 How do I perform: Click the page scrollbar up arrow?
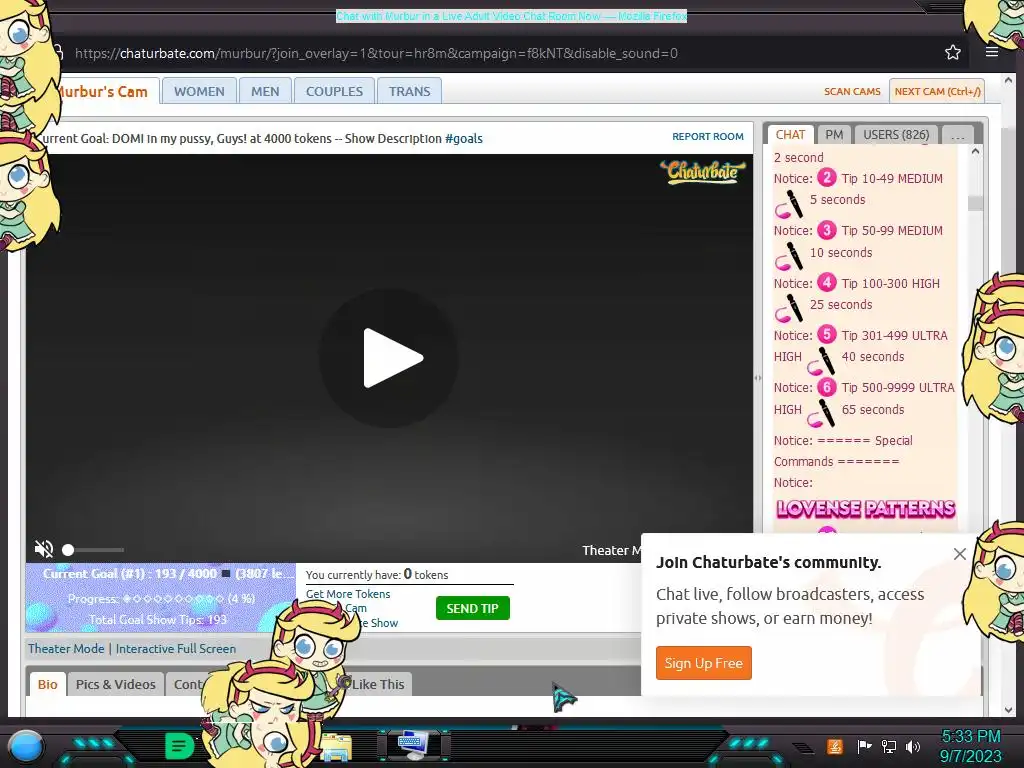[x=1008, y=82]
